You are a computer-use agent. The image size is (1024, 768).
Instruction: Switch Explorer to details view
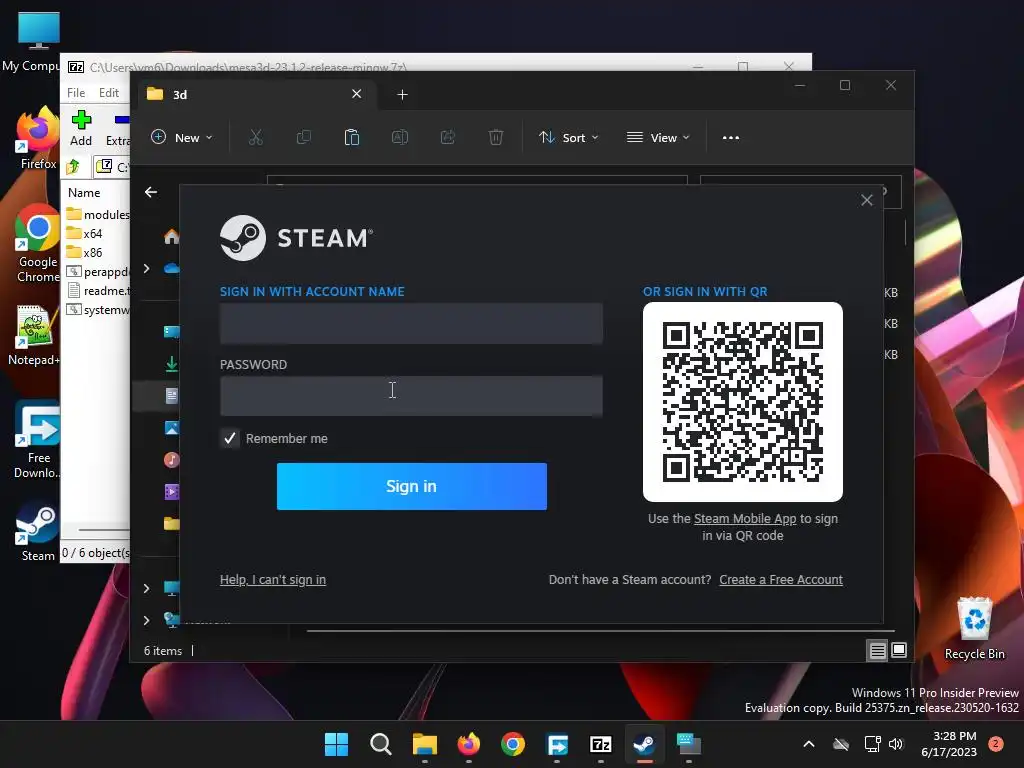[x=878, y=650]
